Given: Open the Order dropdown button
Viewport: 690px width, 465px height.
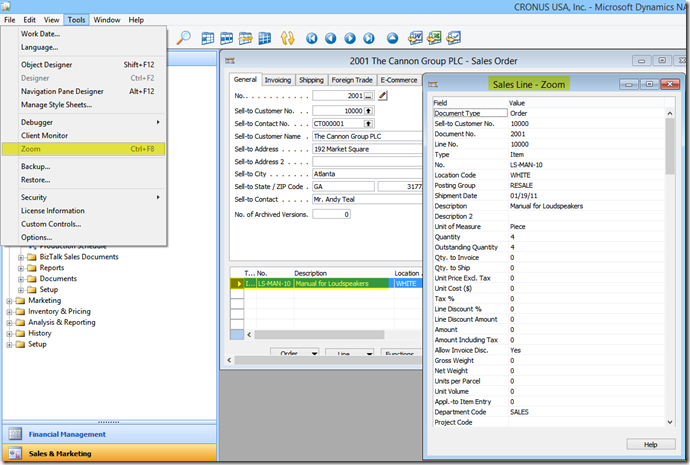Looking at the screenshot, I should [294, 353].
